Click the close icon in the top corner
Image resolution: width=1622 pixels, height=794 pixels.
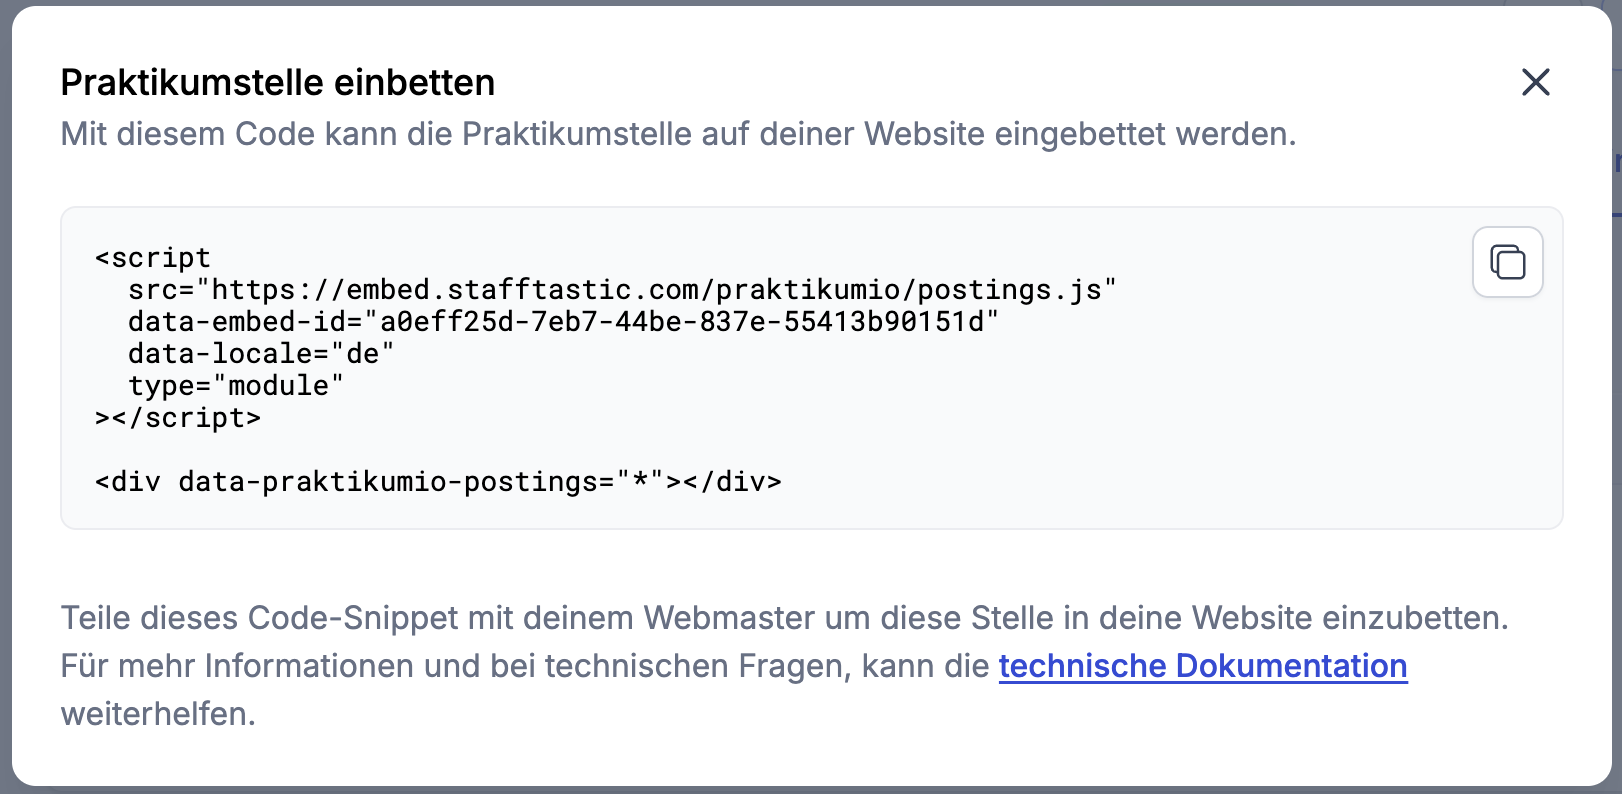pyautogui.click(x=1535, y=83)
